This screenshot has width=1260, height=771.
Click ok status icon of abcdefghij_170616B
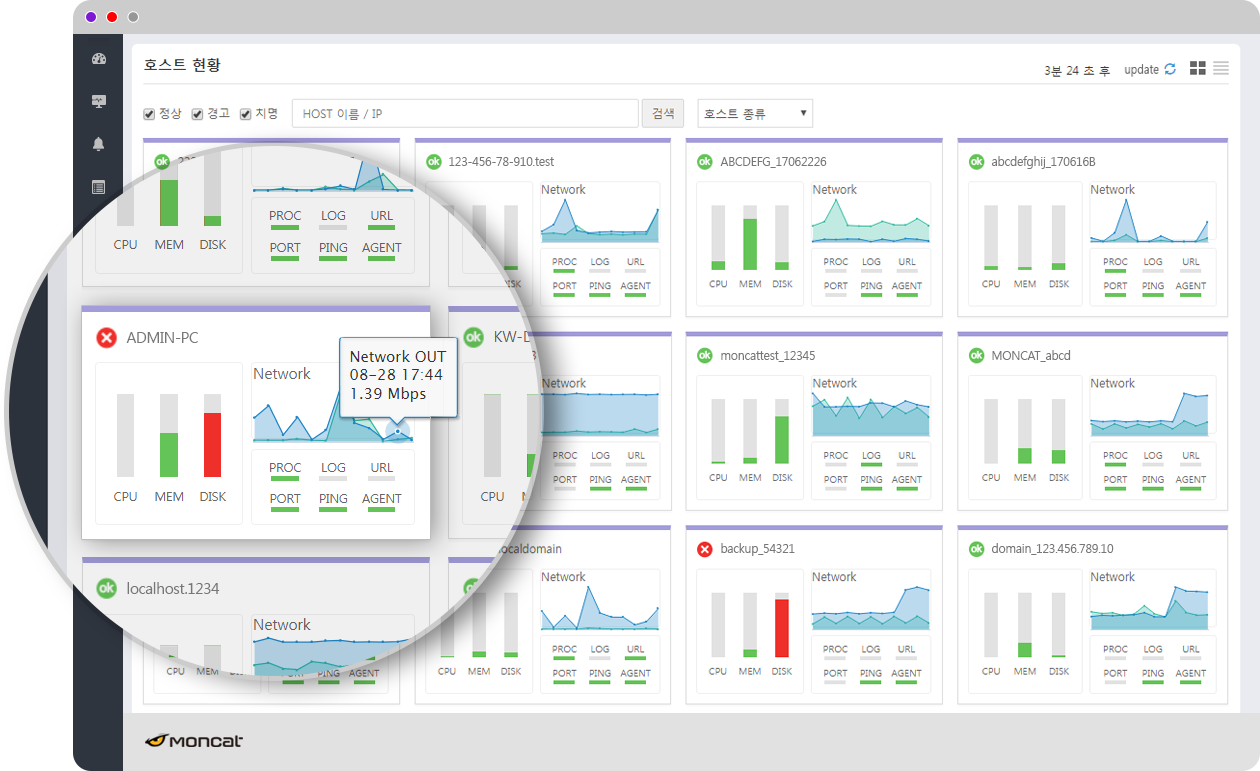point(977,161)
